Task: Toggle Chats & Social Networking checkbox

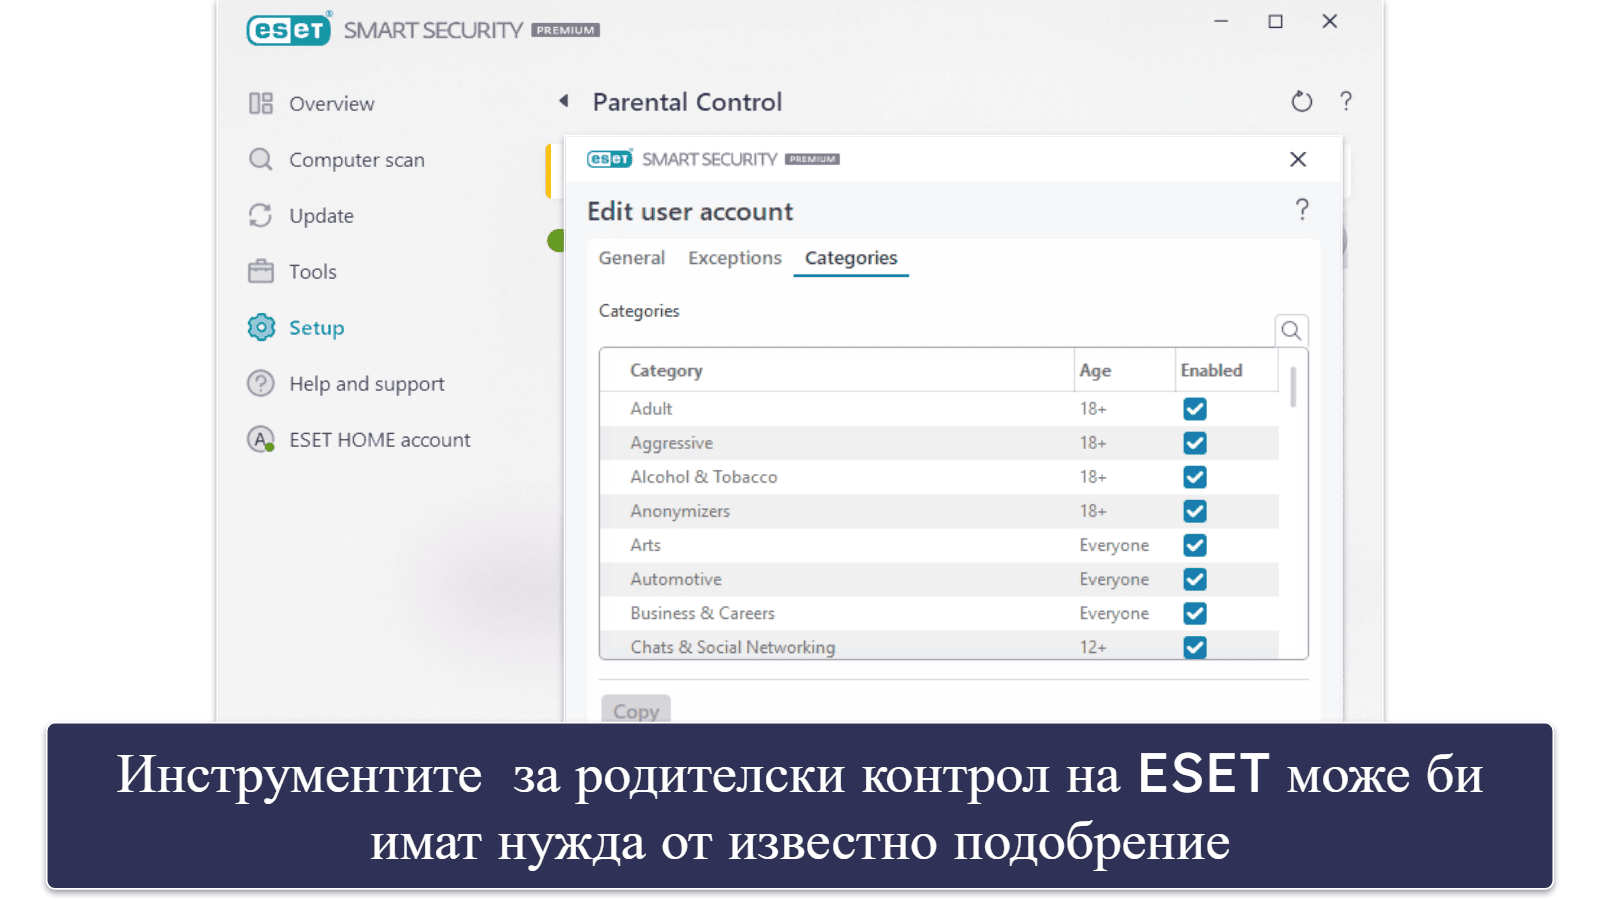Action: point(1195,647)
